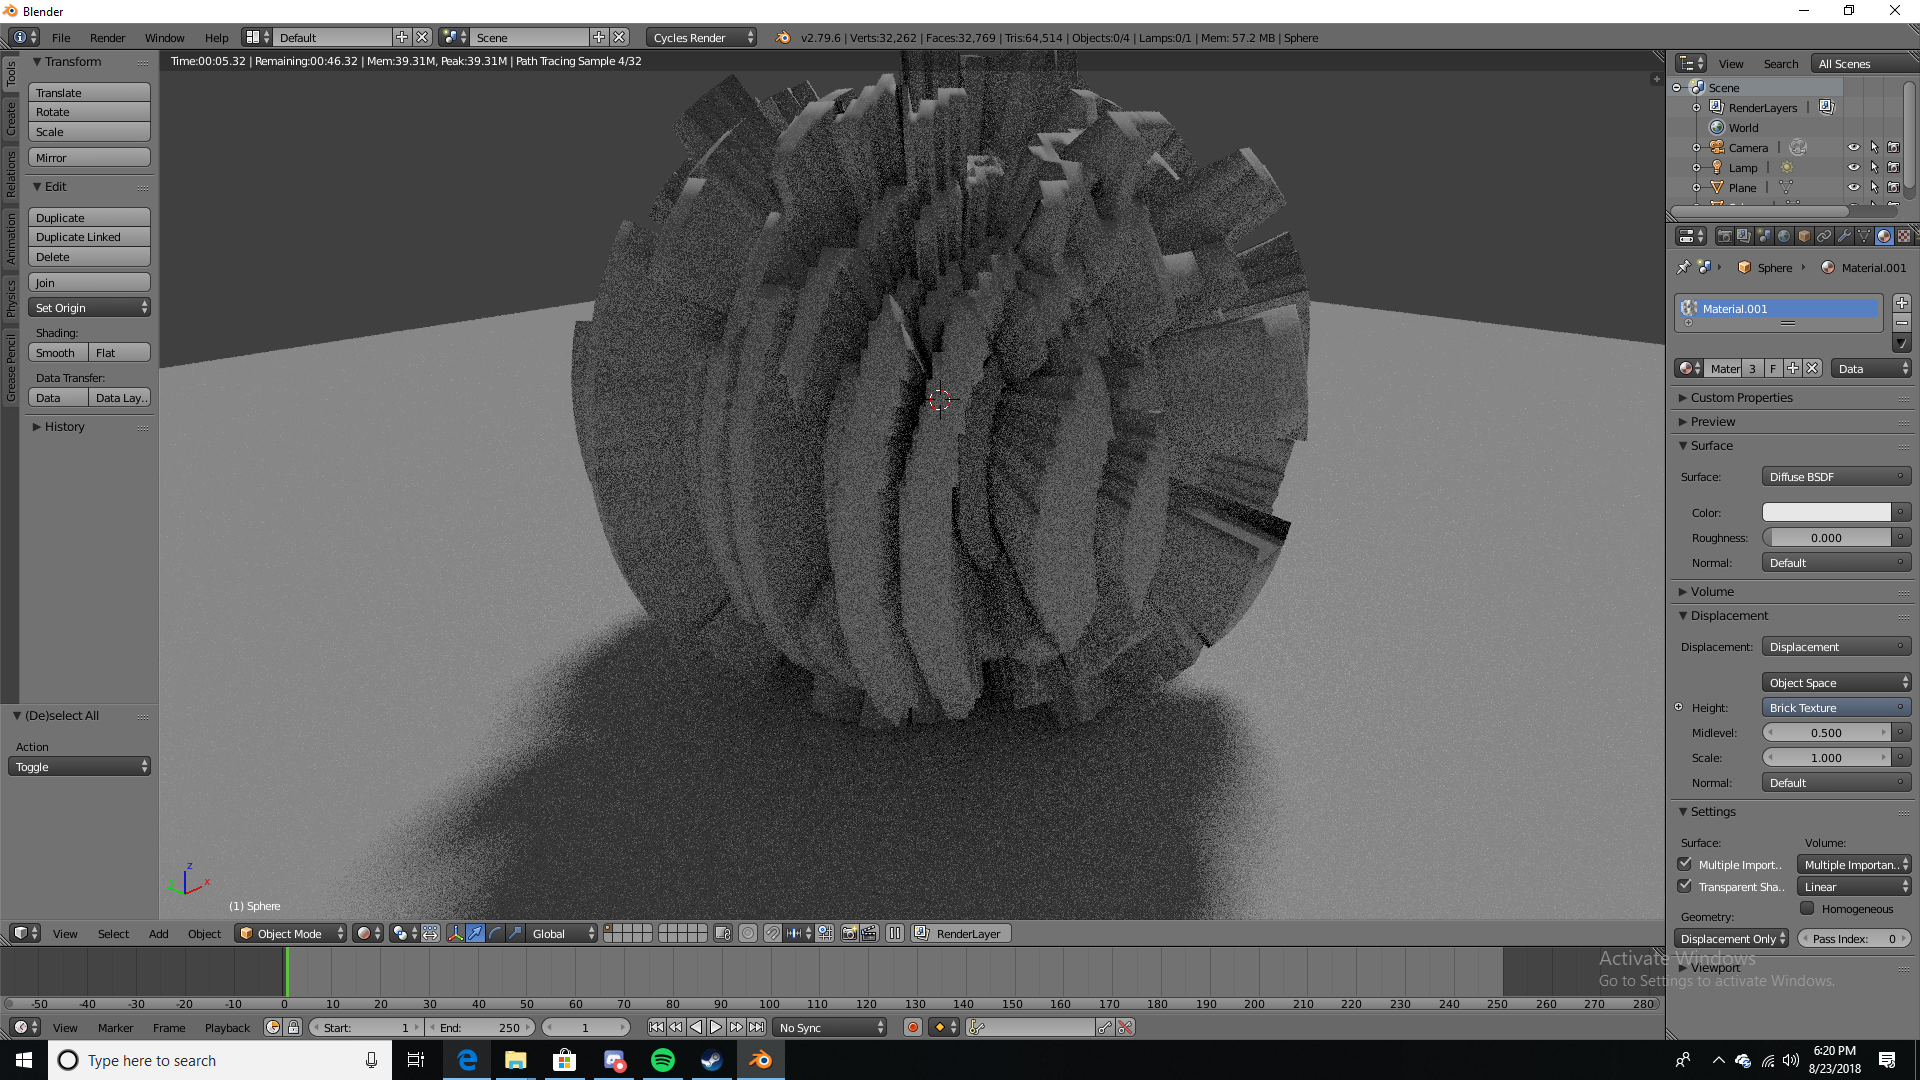The image size is (1920, 1080).
Task: Jump to the first frame
Action: [656, 1027]
